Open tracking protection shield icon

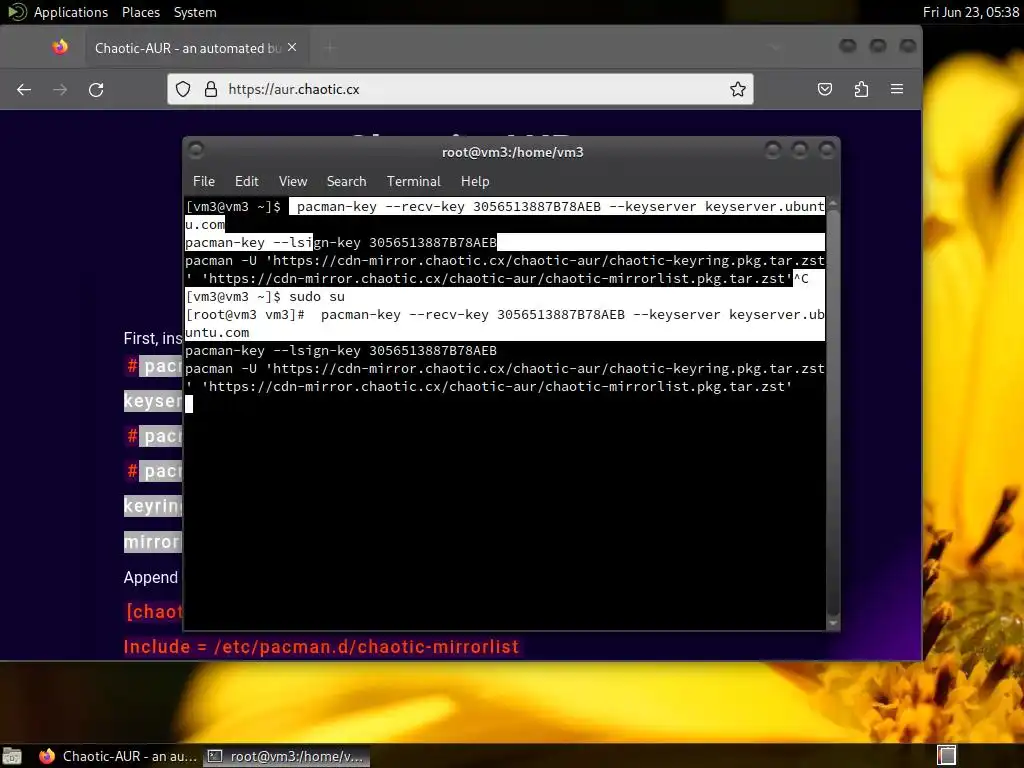tap(183, 89)
